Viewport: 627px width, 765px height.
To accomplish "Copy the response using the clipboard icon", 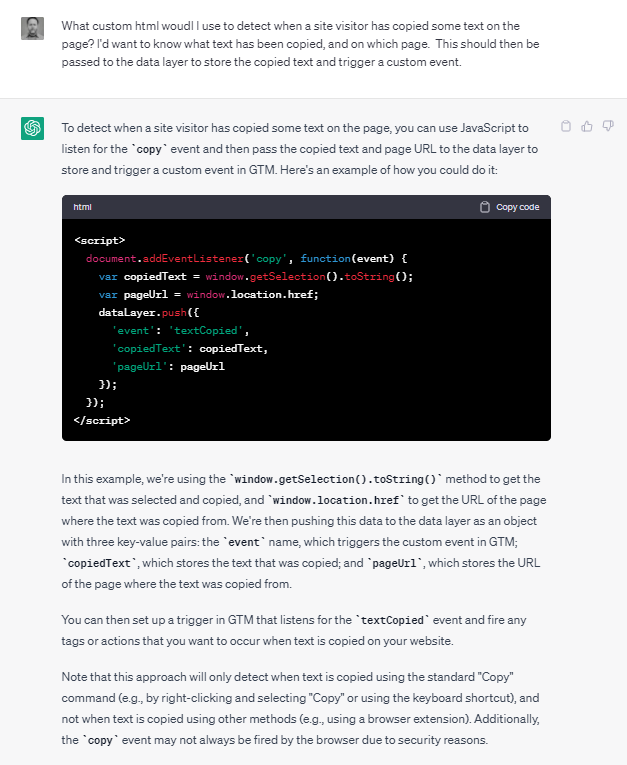I will click(x=566, y=126).
